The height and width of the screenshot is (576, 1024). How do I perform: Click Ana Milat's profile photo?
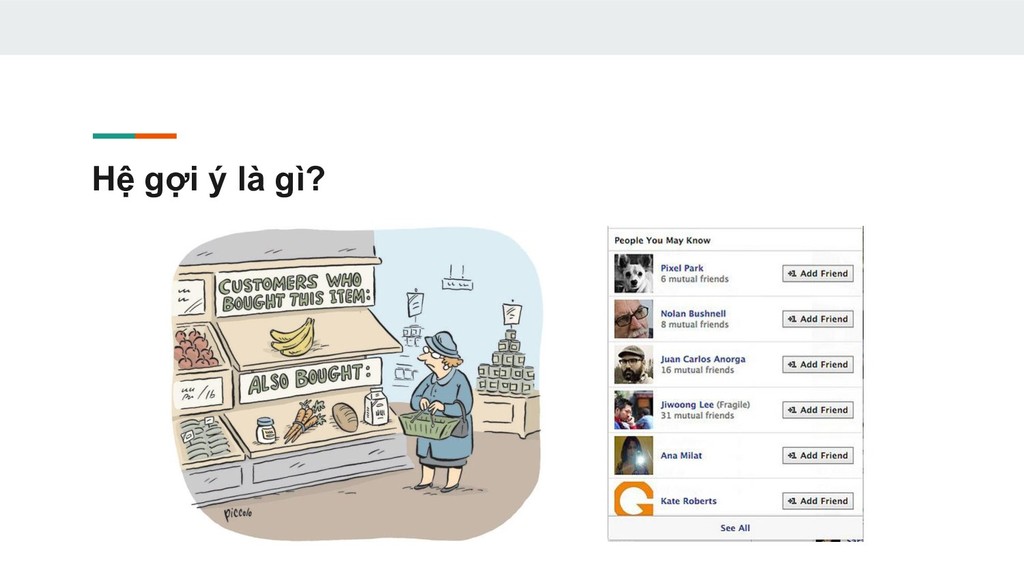click(x=633, y=455)
